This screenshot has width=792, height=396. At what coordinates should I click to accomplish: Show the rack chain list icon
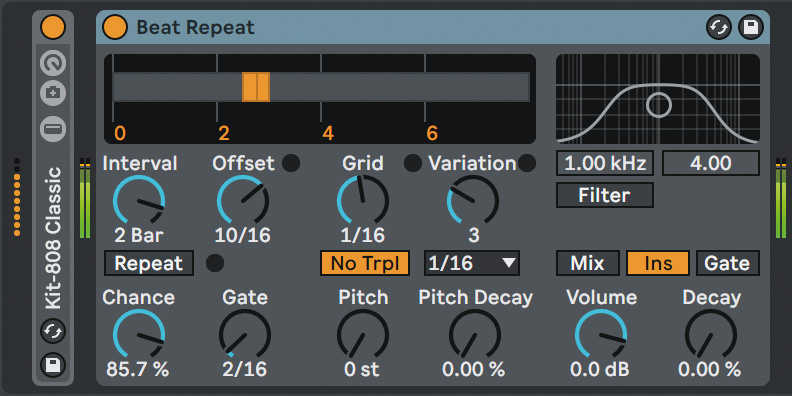[53, 93]
